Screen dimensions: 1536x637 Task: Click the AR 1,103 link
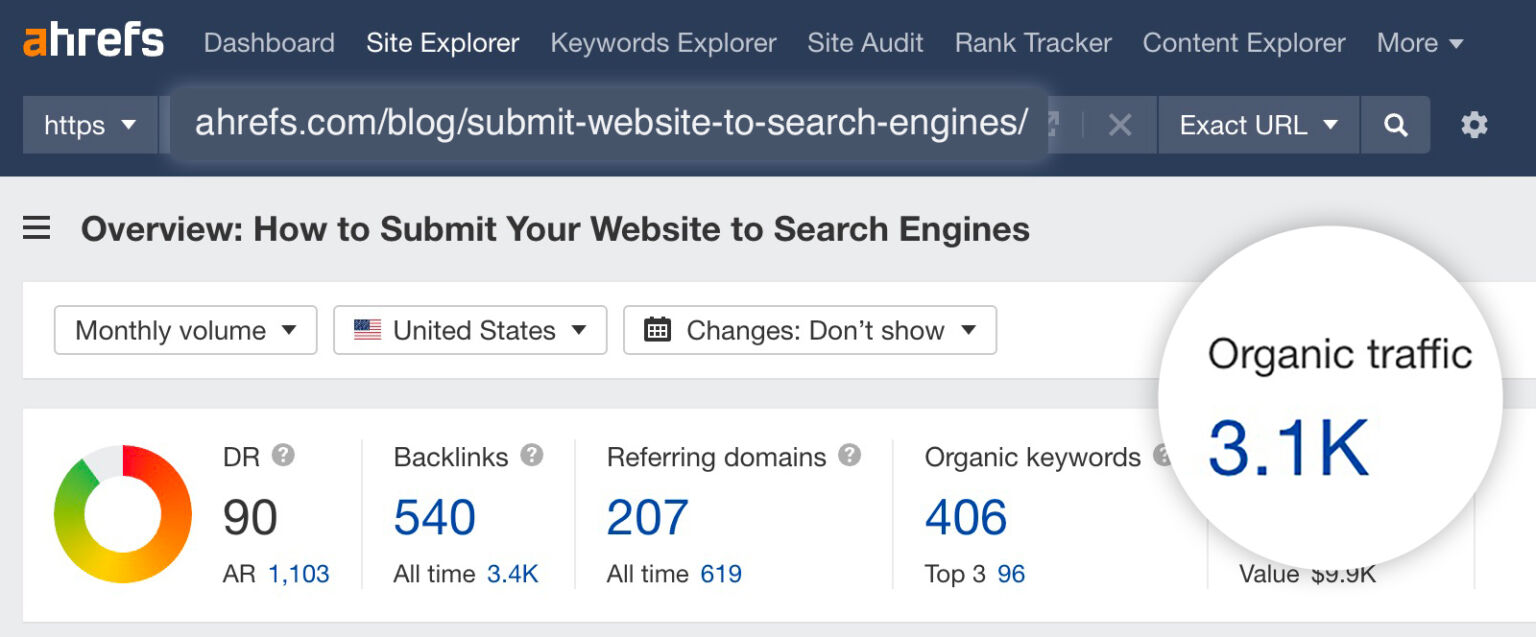[297, 573]
